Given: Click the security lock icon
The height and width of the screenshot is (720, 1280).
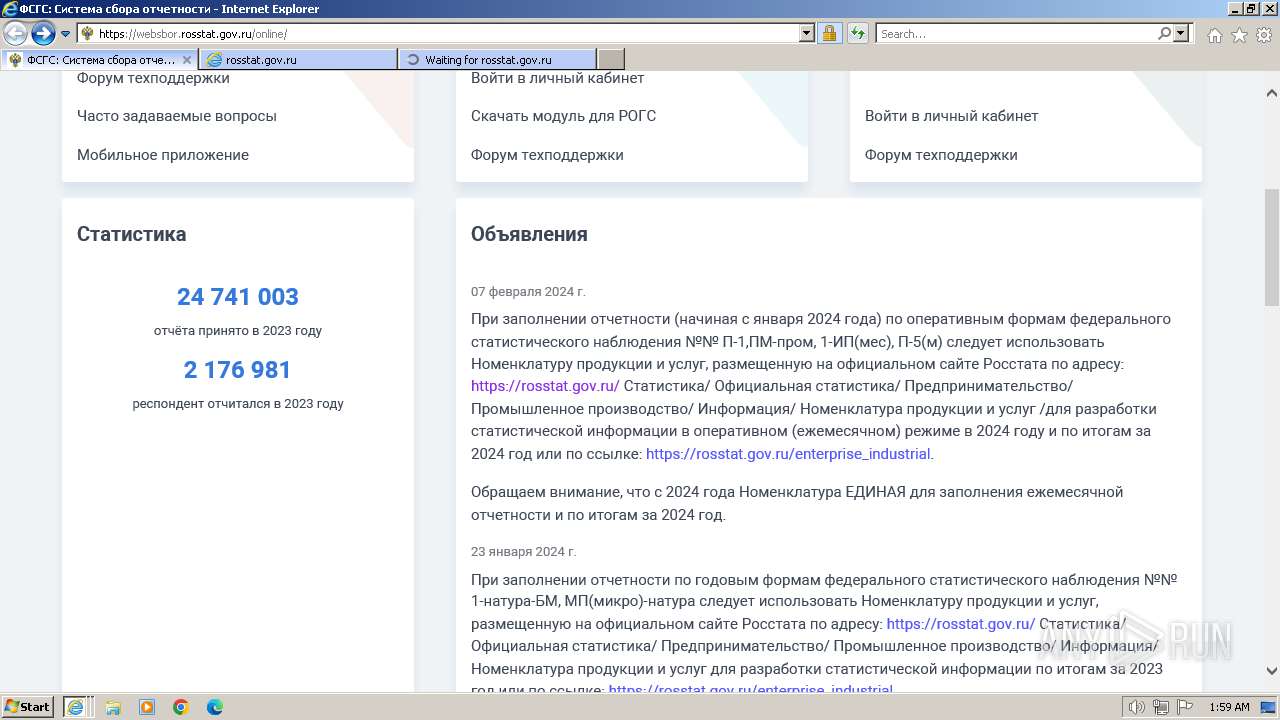Looking at the screenshot, I should (x=829, y=34).
